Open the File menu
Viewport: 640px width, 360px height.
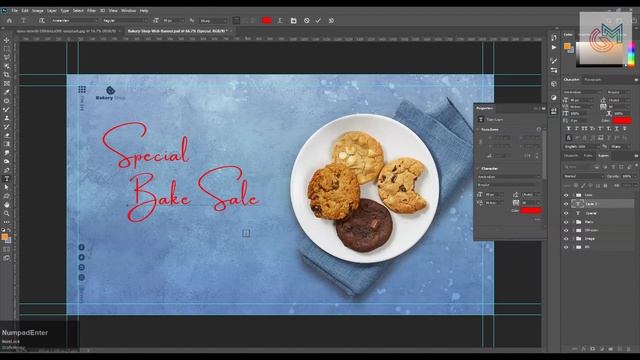pos(15,11)
